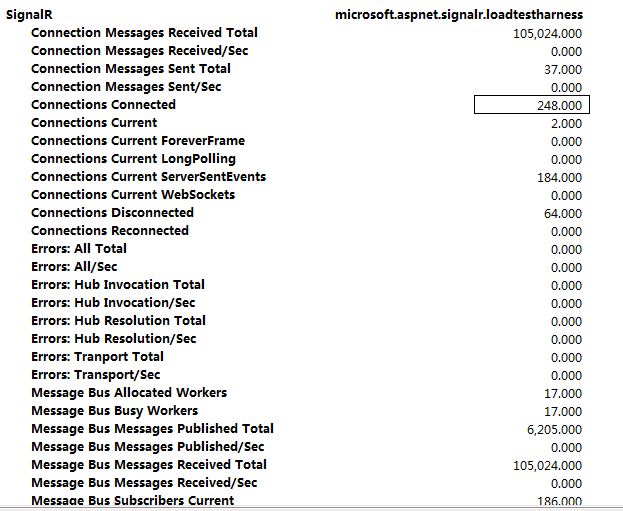Select the Connections Disconnected counter
Screen dimensions: 623x511
(112, 213)
